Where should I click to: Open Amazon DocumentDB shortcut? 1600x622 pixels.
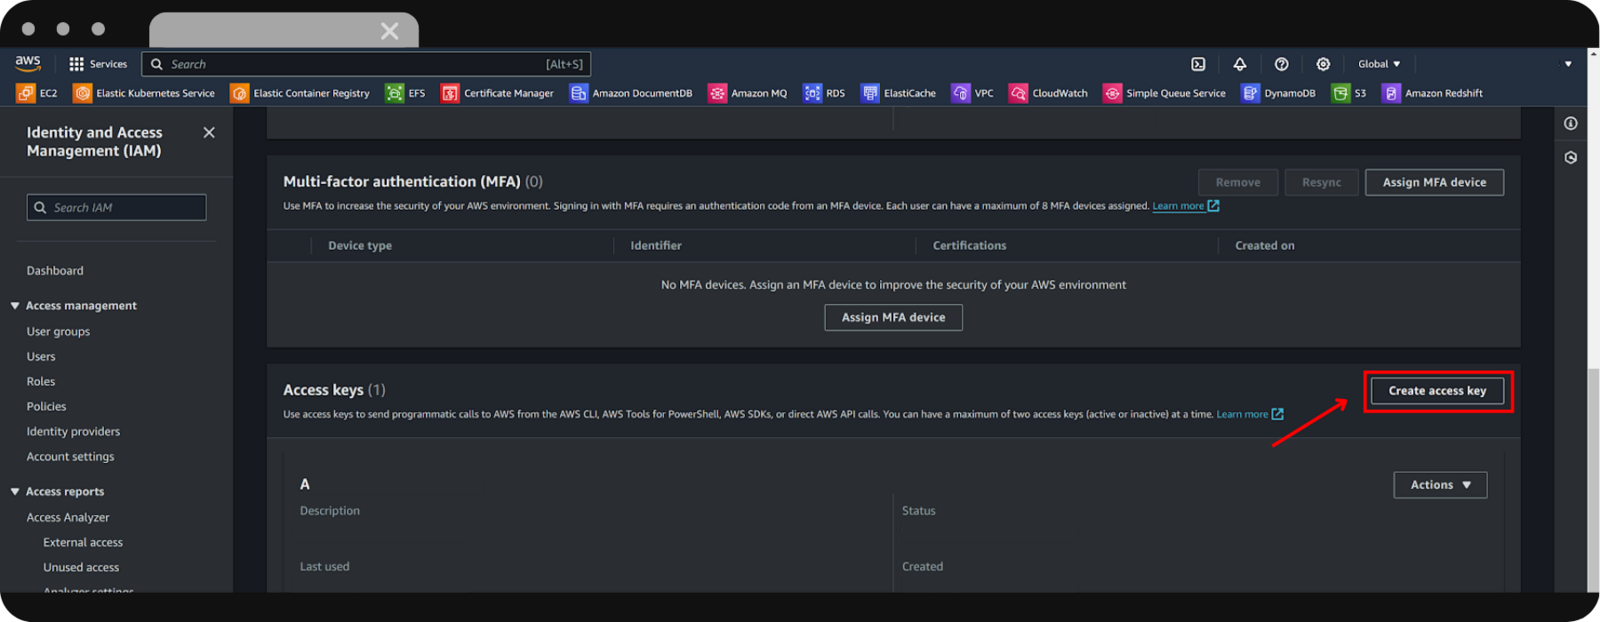(631, 93)
